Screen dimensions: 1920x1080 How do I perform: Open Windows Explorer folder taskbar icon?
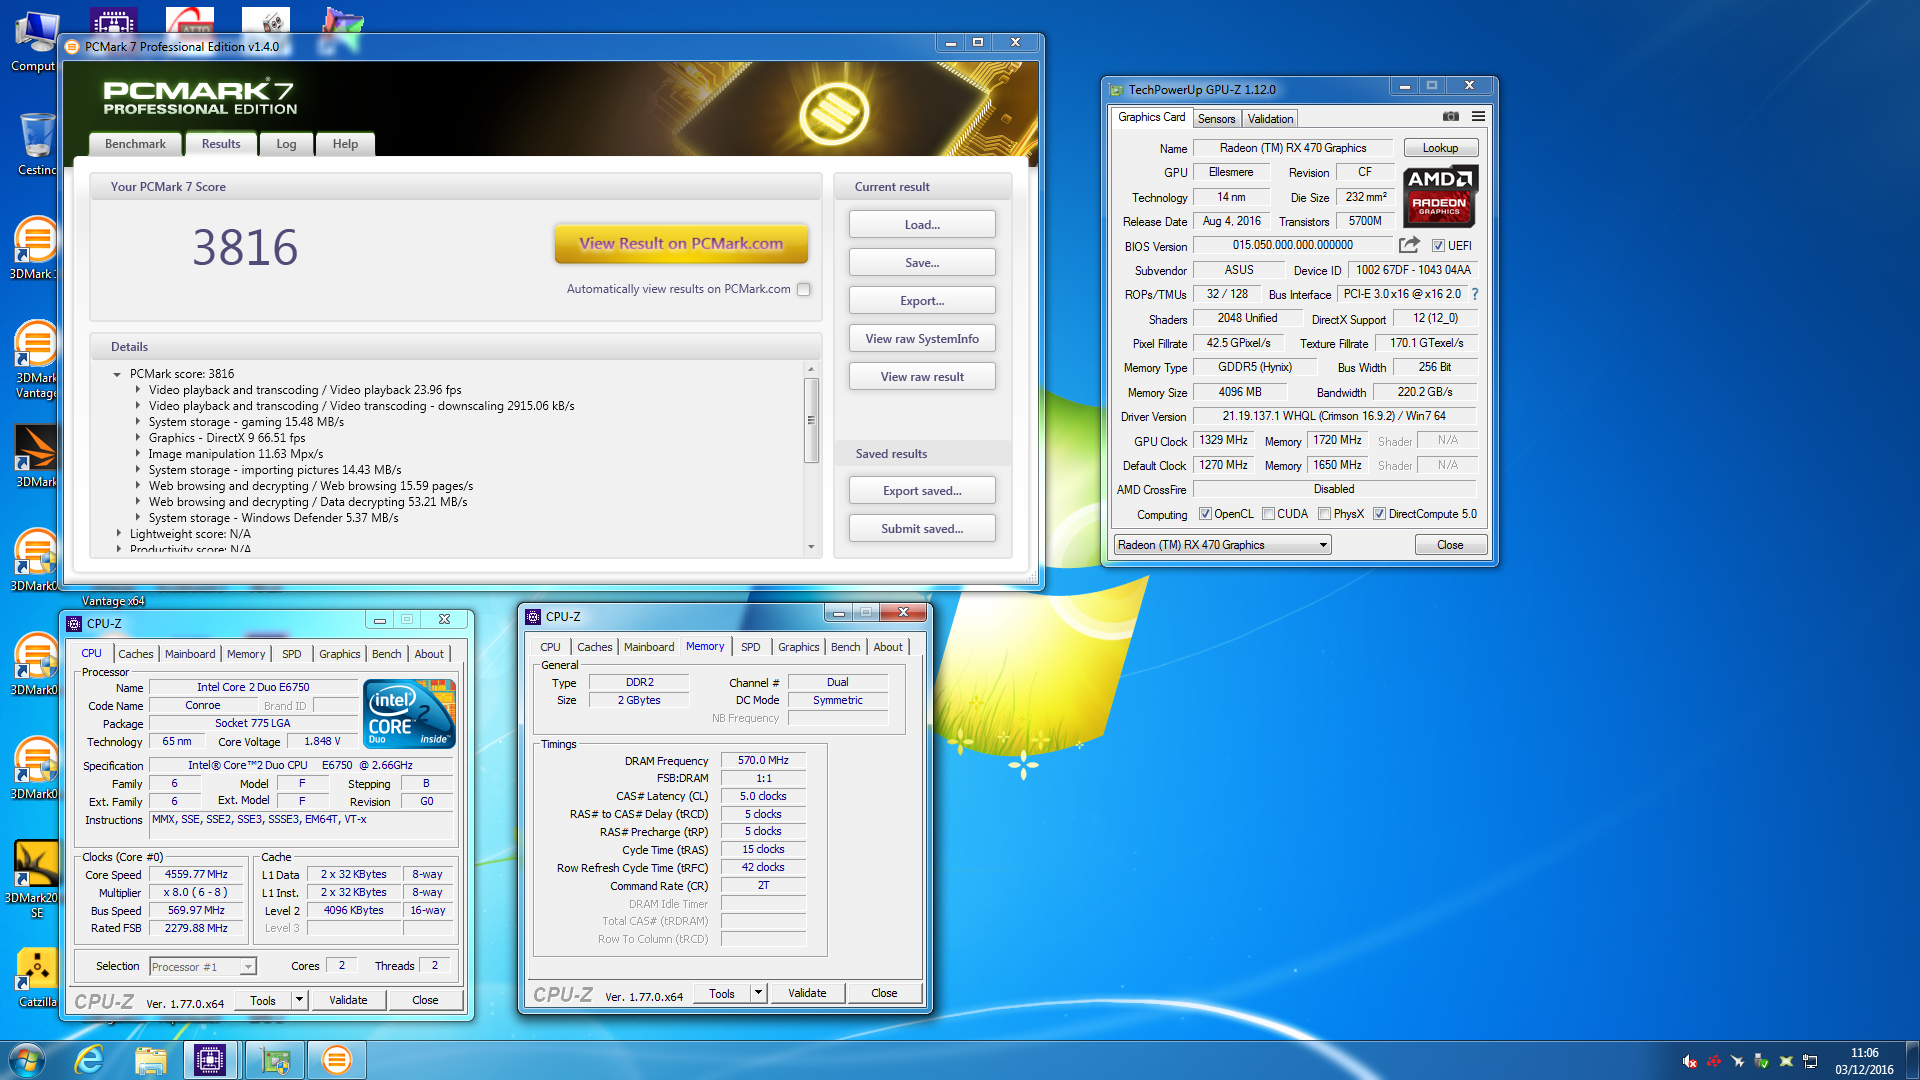150,1060
